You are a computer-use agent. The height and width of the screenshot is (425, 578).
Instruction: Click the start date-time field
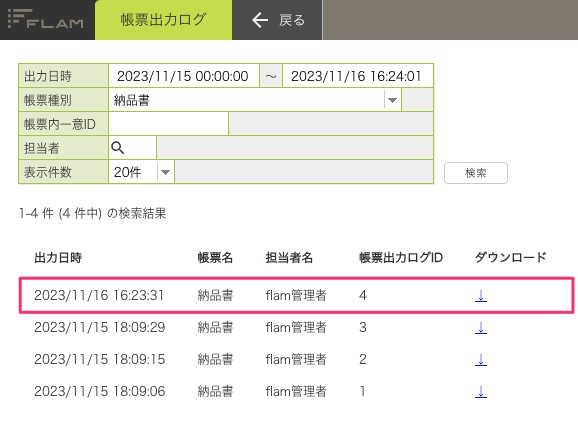(x=184, y=76)
